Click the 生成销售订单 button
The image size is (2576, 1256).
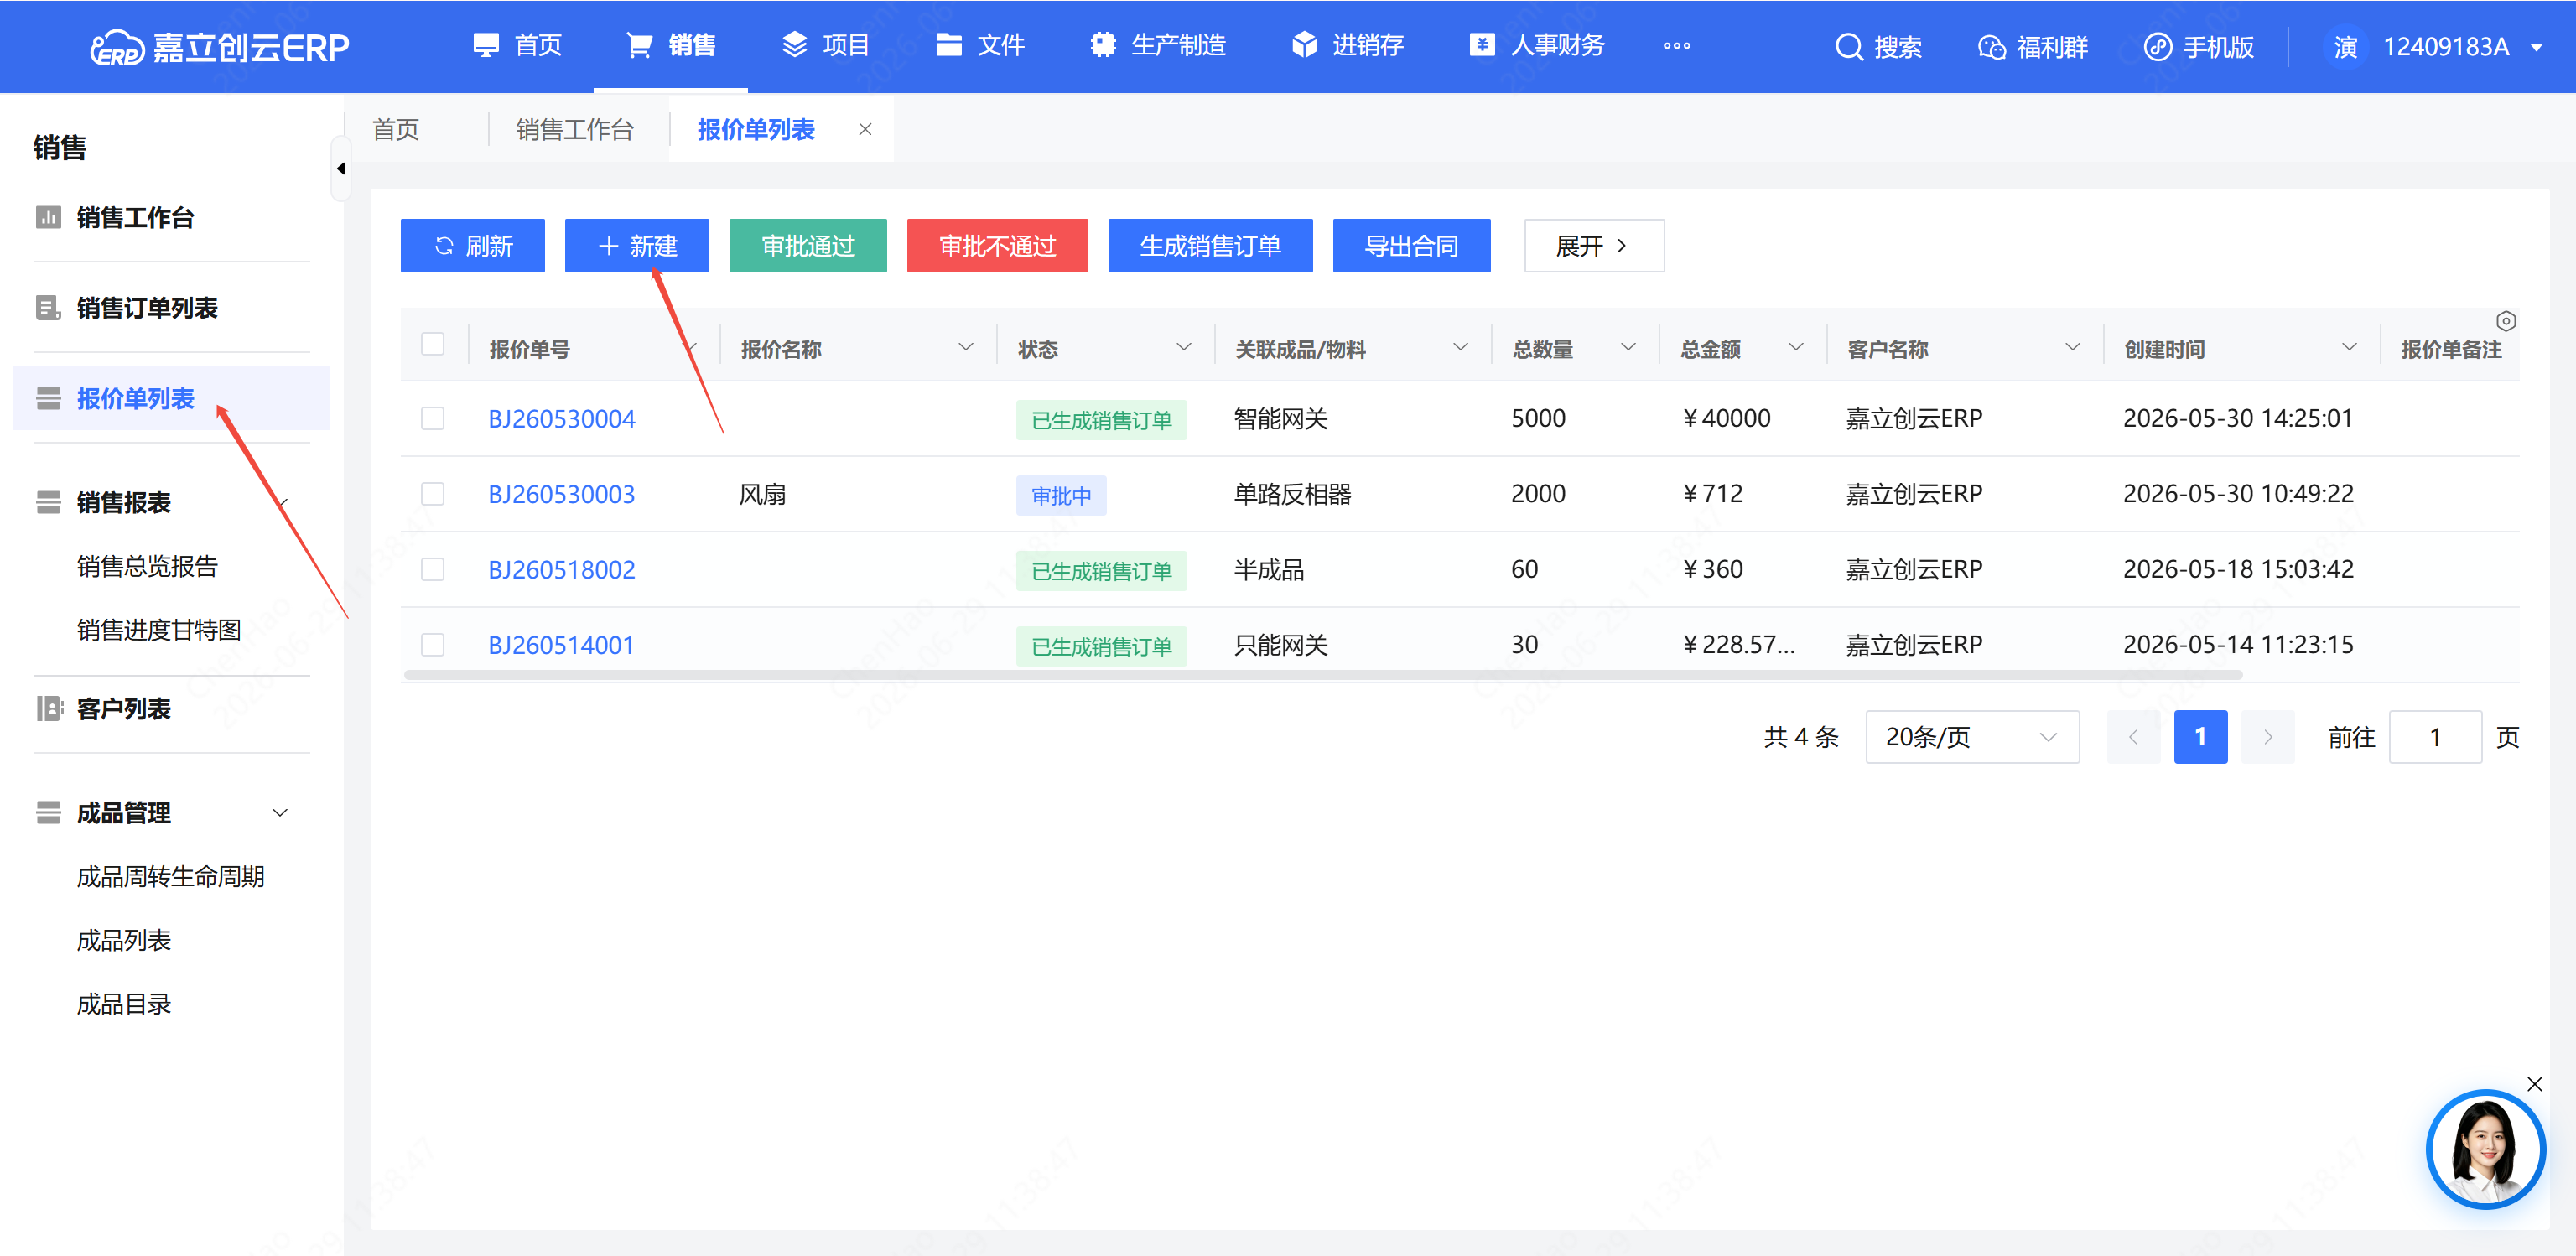click(1210, 246)
